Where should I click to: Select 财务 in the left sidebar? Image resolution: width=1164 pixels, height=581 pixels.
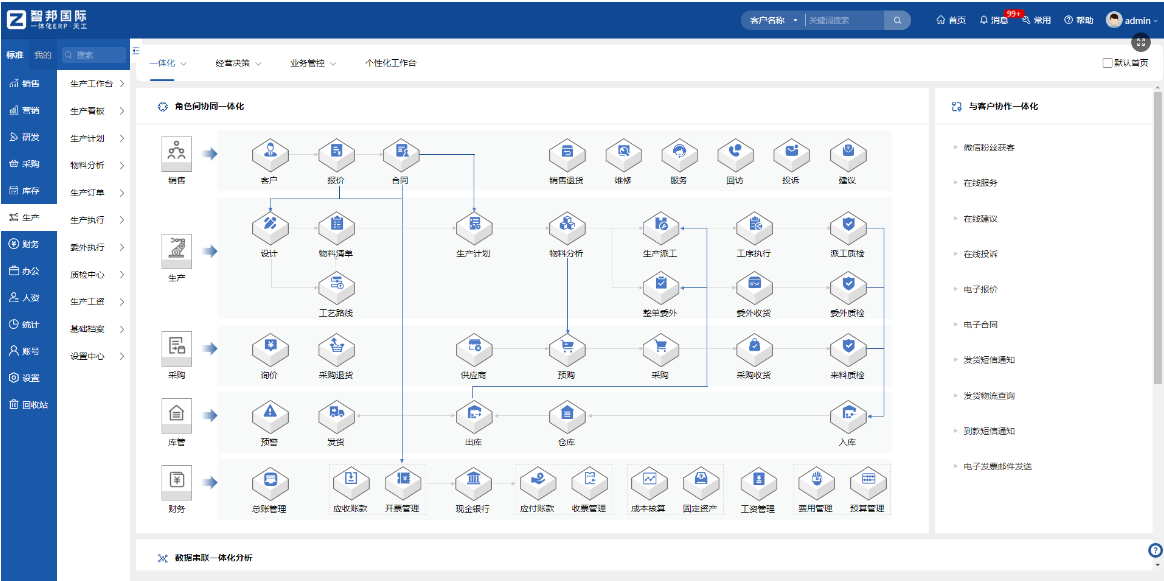click(x=28, y=244)
